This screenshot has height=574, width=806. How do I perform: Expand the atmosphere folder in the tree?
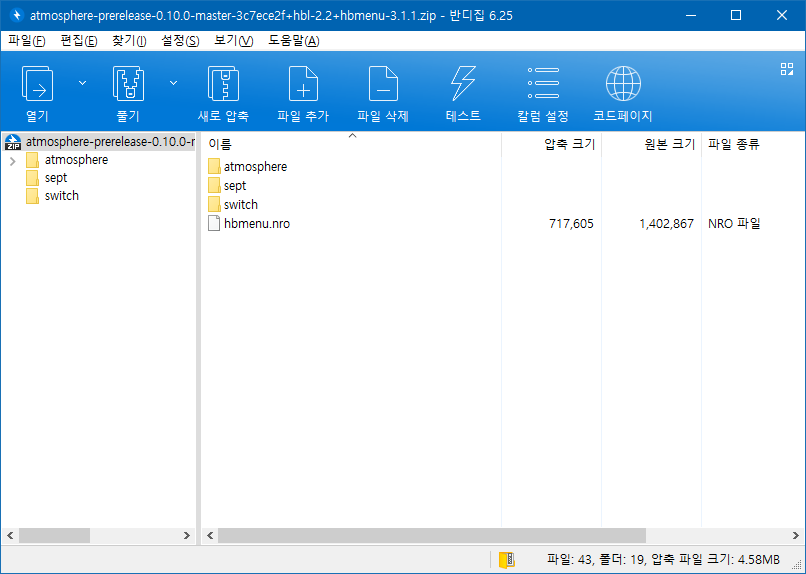[x=13, y=161]
